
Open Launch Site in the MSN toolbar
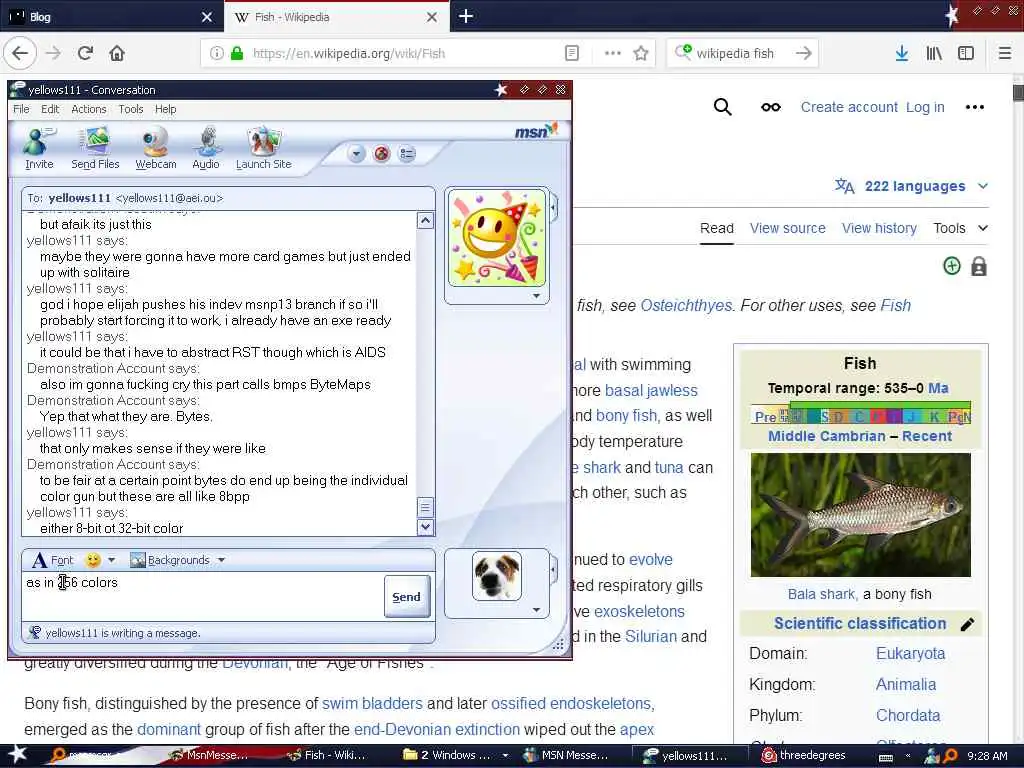[x=264, y=148]
